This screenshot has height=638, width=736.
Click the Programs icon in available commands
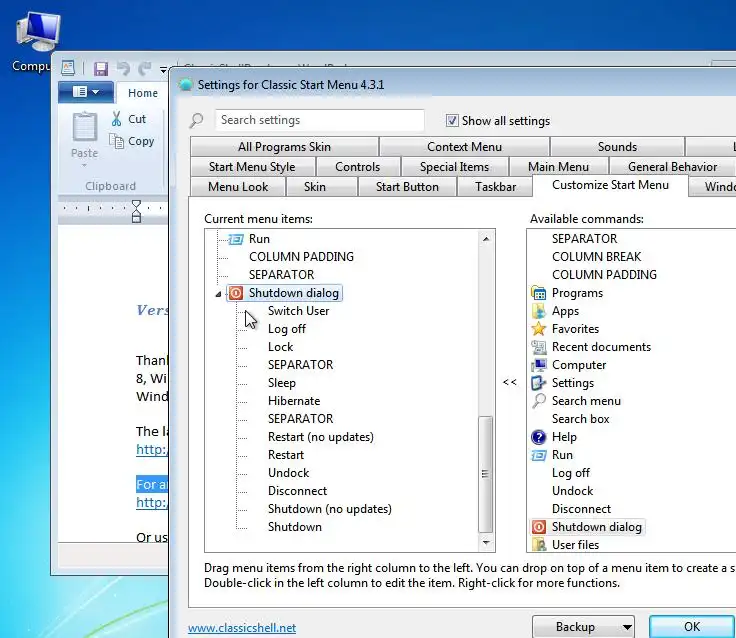point(538,293)
